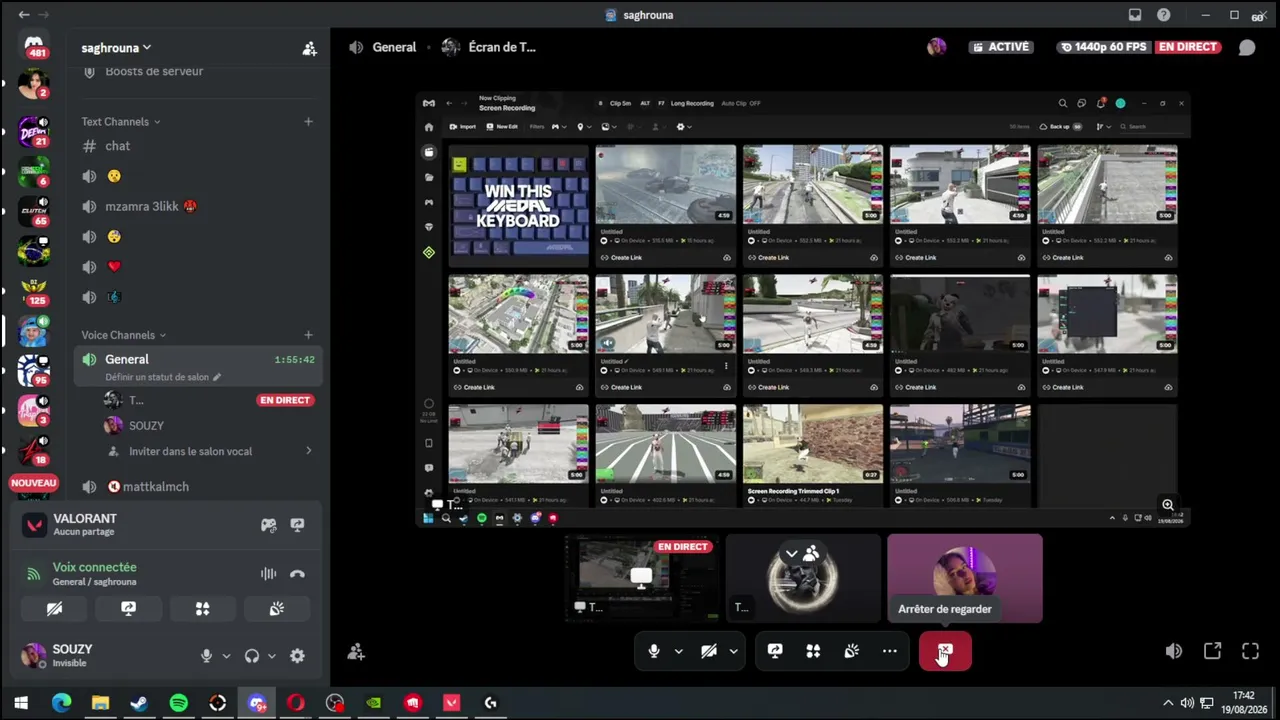The image size is (1280, 720).
Task: Share your screen from the call control bar
Action: 775,651
